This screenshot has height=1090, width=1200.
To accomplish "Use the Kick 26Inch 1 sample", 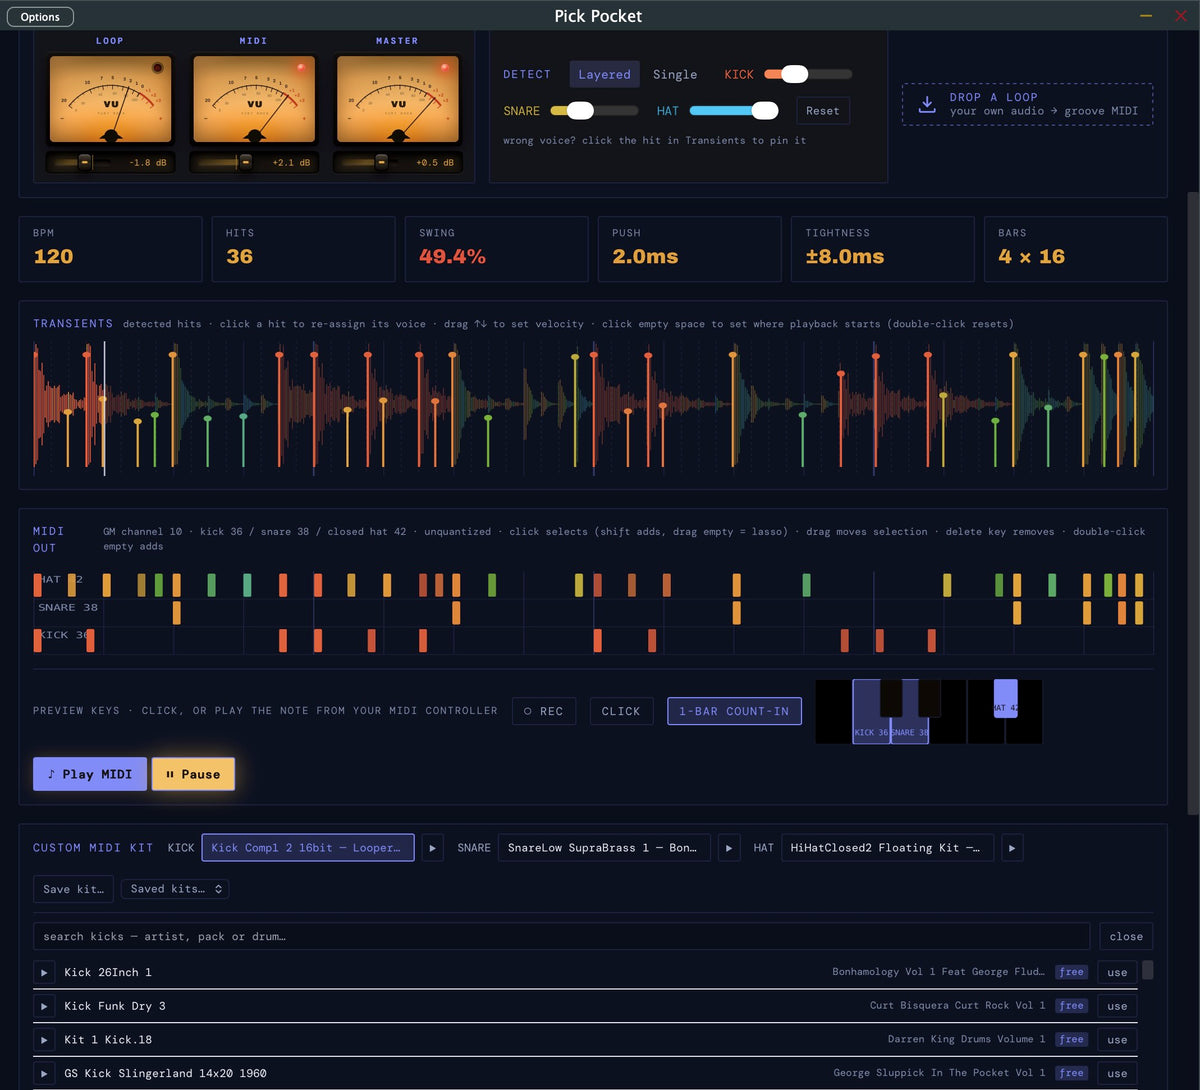I will (1117, 972).
